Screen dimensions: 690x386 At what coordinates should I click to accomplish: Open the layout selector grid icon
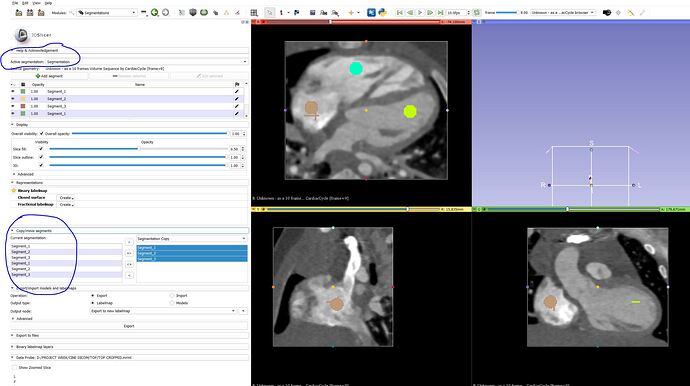click(x=254, y=13)
